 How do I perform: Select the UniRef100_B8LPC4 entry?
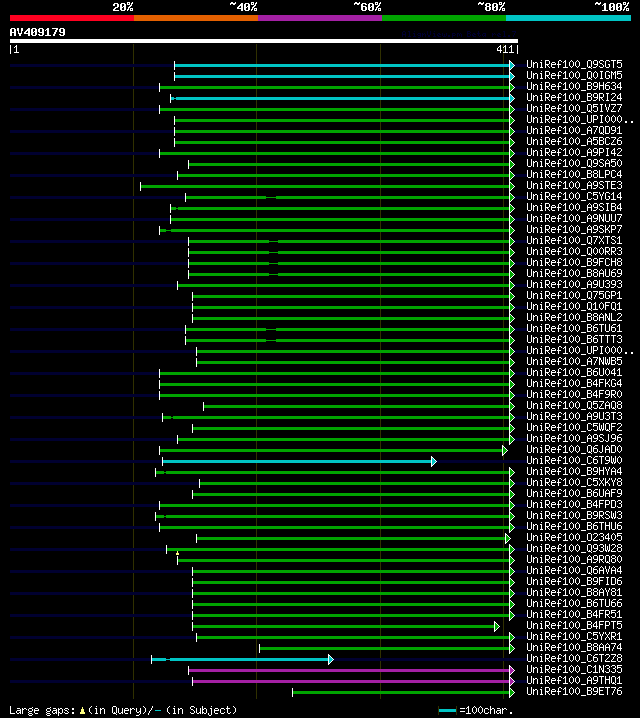[574, 174]
